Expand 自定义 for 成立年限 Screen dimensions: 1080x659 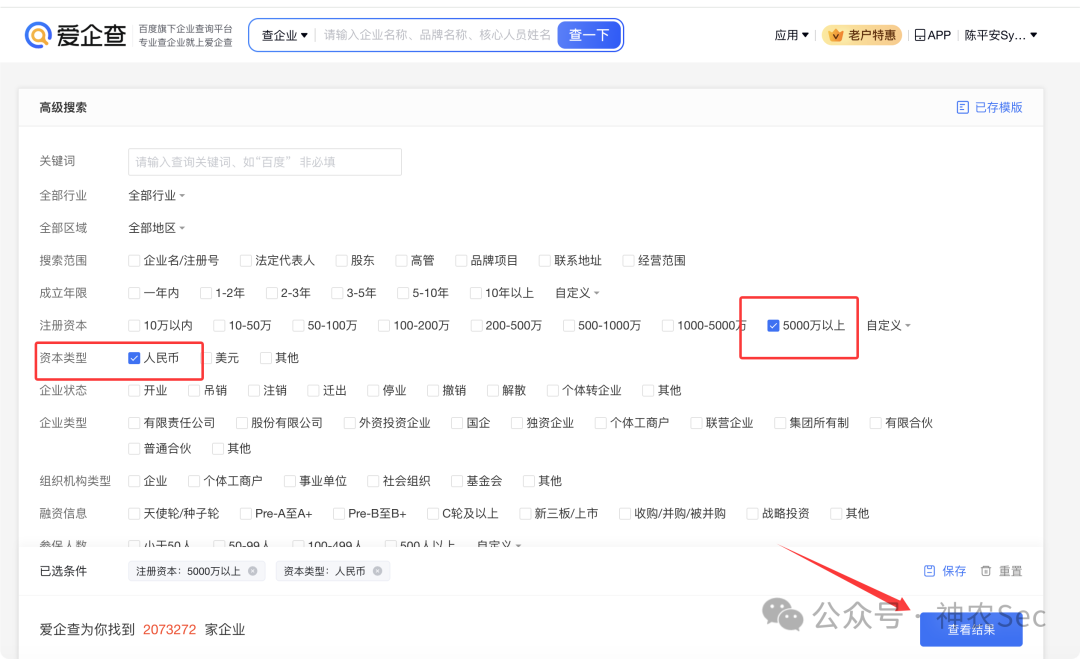(577, 293)
